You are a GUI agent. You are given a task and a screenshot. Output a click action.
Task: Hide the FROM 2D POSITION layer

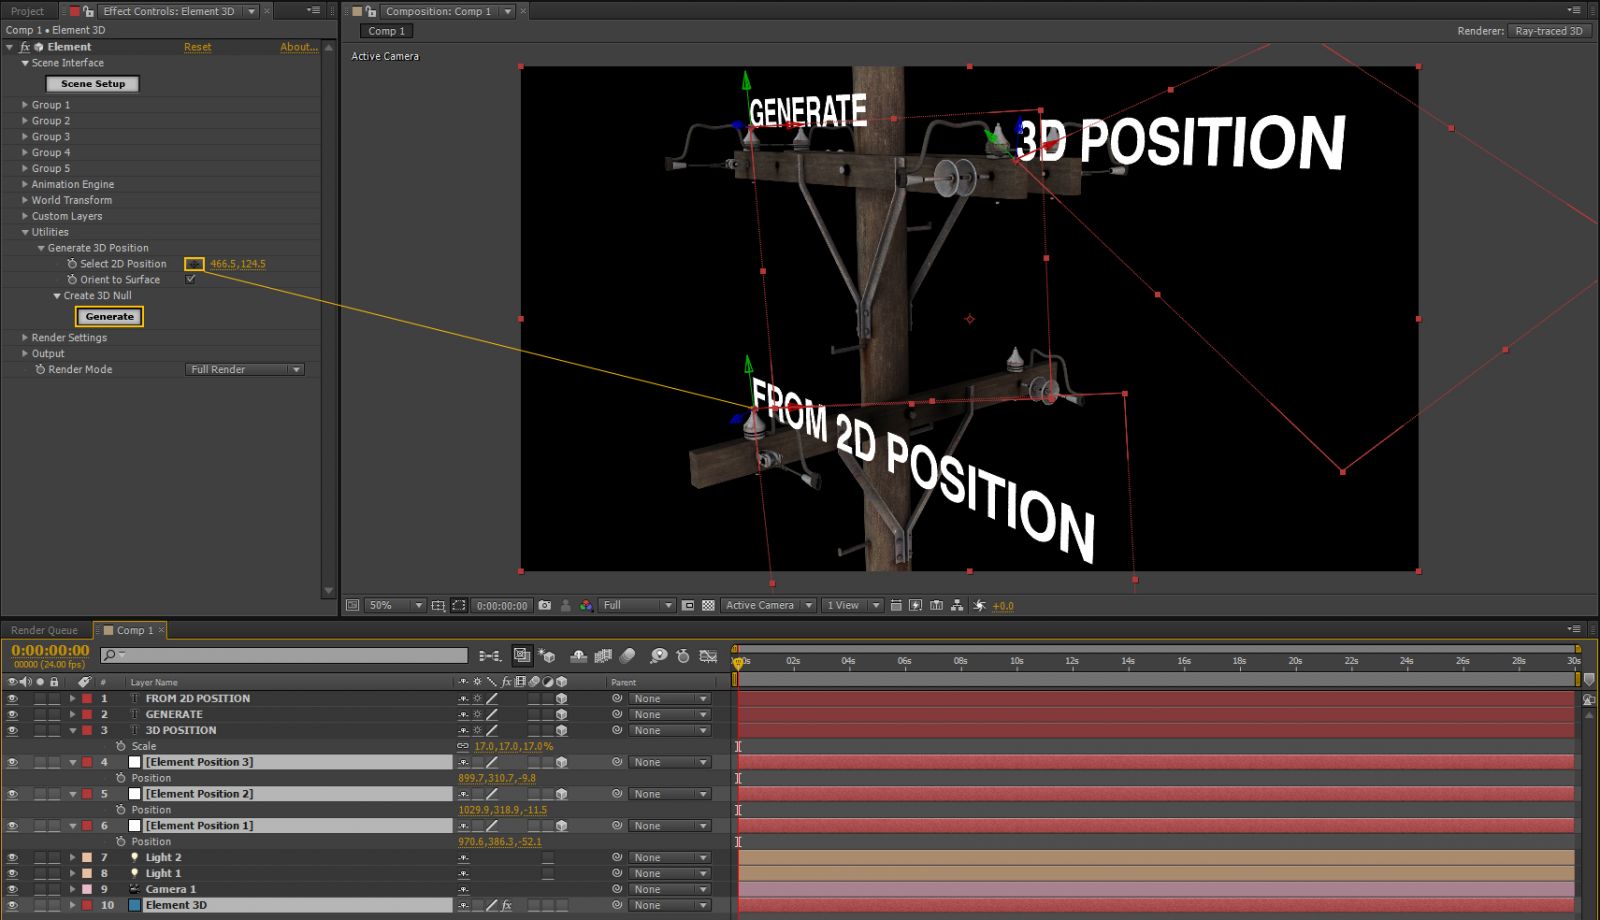[x=13, y=699]
